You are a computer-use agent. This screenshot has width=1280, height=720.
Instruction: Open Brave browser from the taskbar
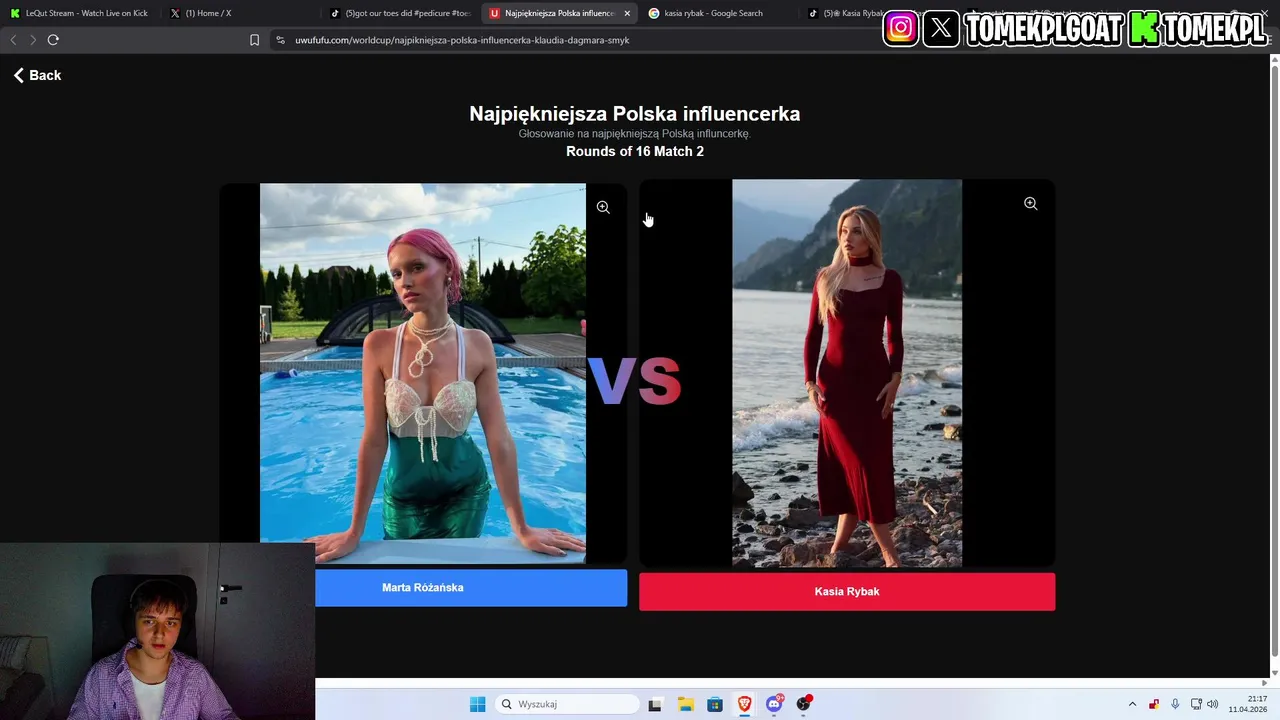pyautogui.click(x=744, y=704)
